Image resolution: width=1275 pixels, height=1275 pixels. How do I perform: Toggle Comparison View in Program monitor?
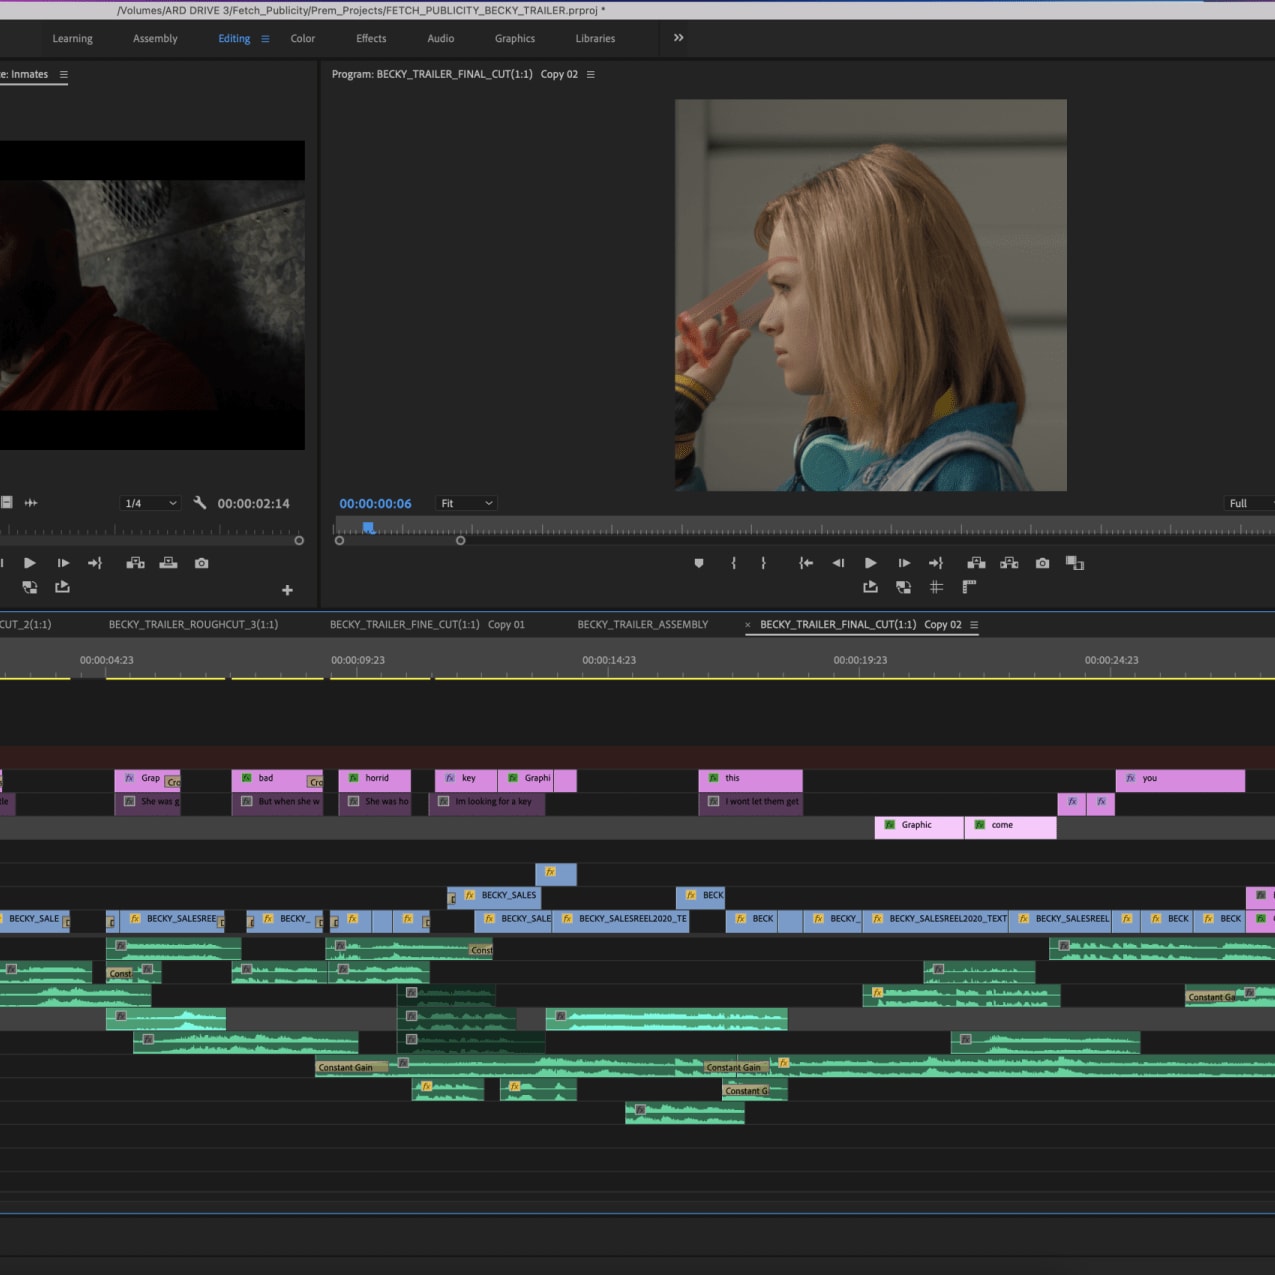1075,563
